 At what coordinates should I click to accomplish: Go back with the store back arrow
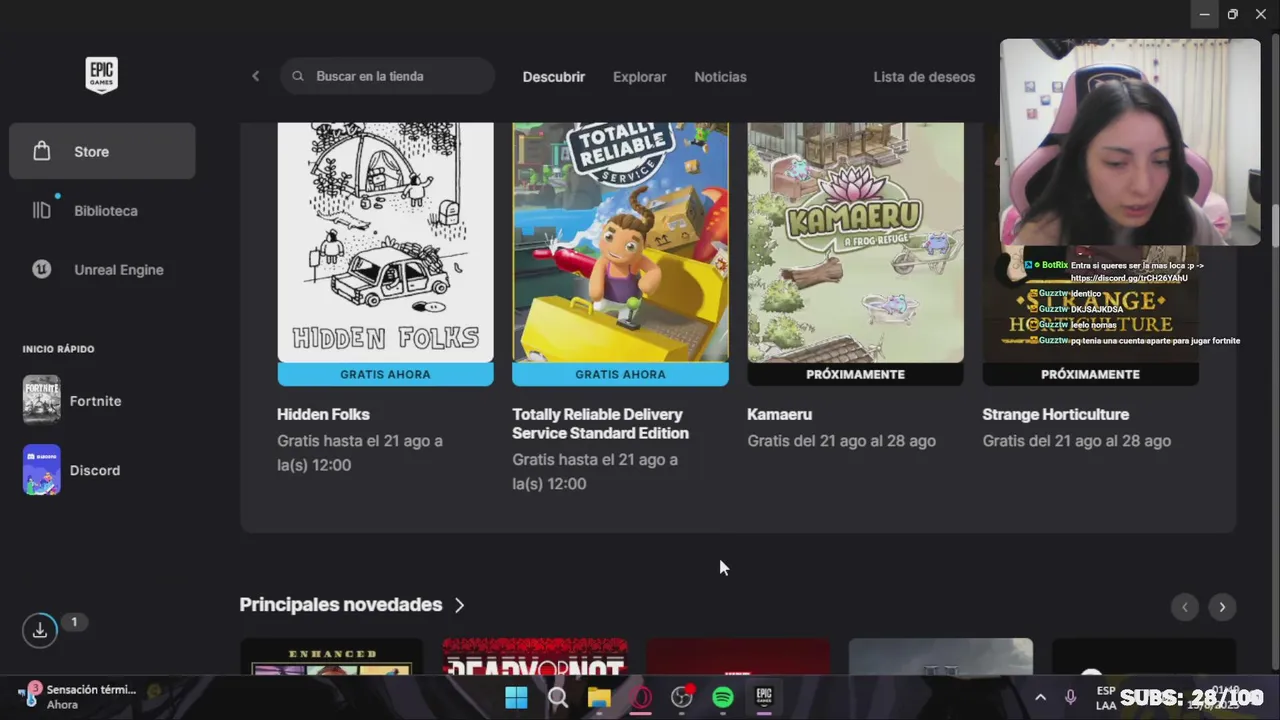pos(255,76)
